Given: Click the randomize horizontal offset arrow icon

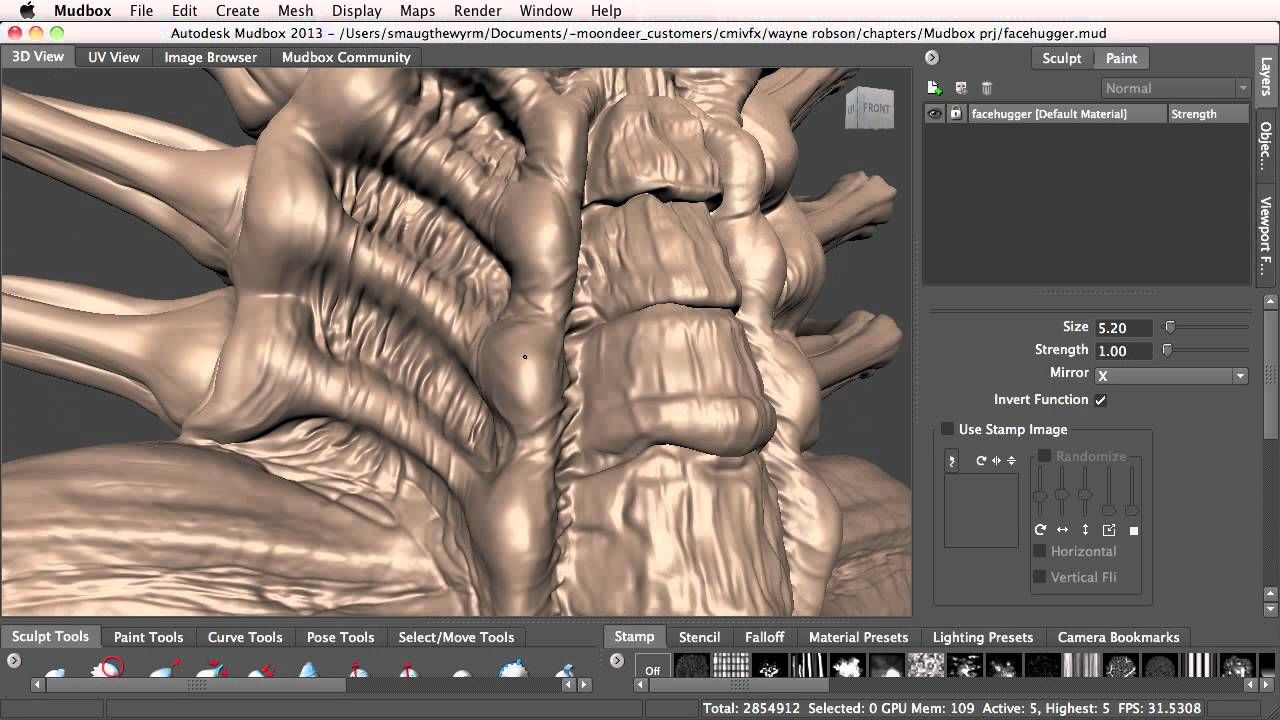Looking at the screenshot, I should [x=1062, y=530].
